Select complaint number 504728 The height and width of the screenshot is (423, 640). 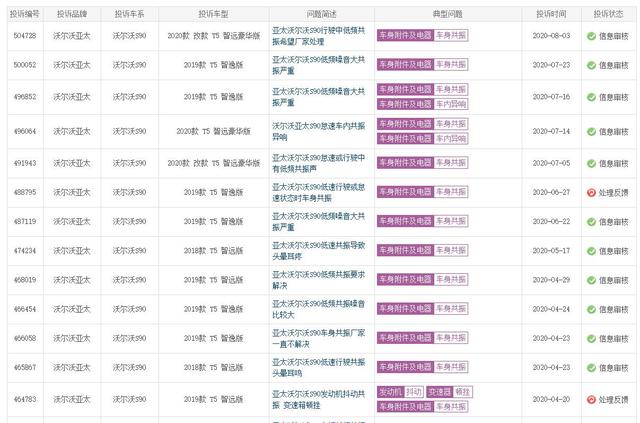point(25,36)
